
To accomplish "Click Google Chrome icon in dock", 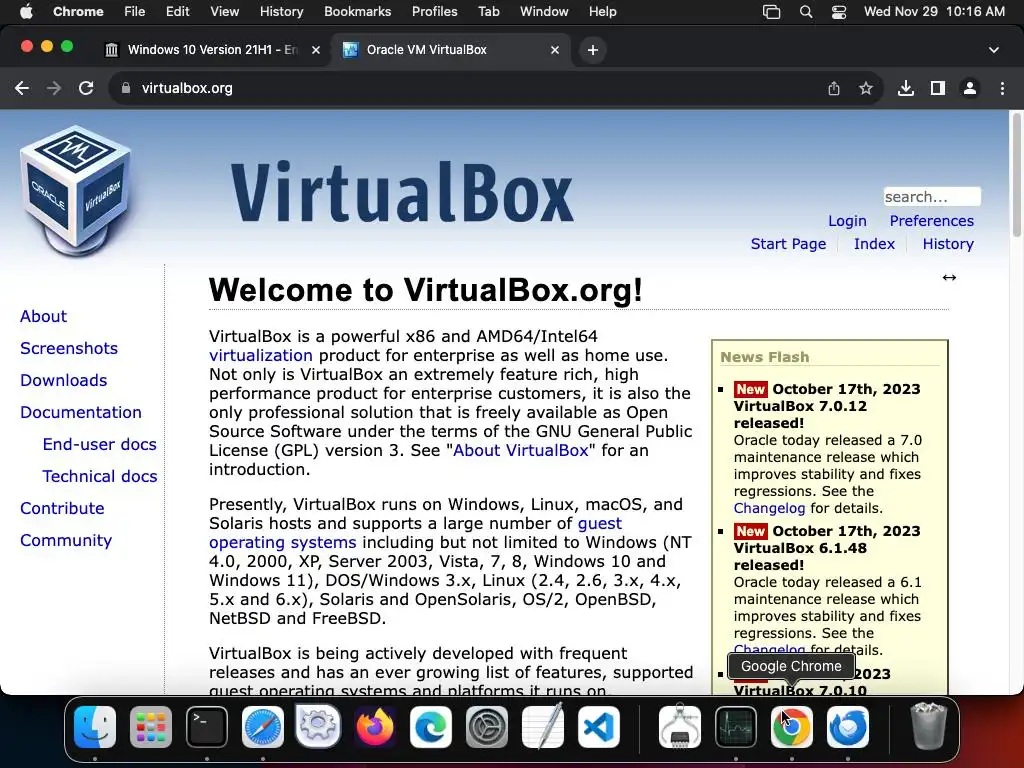I will coord(792,727).
